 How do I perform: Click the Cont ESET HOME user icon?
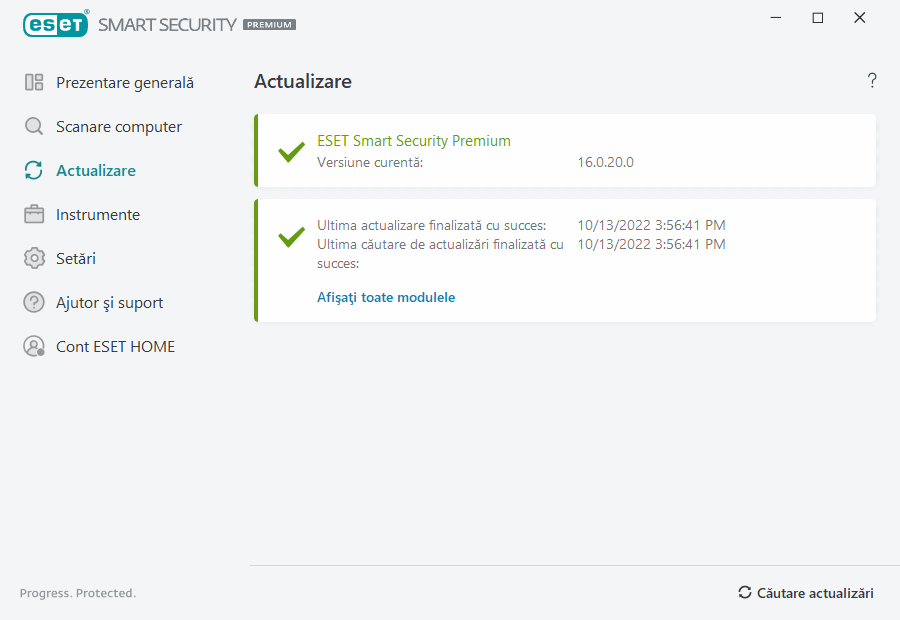(34, 347)
